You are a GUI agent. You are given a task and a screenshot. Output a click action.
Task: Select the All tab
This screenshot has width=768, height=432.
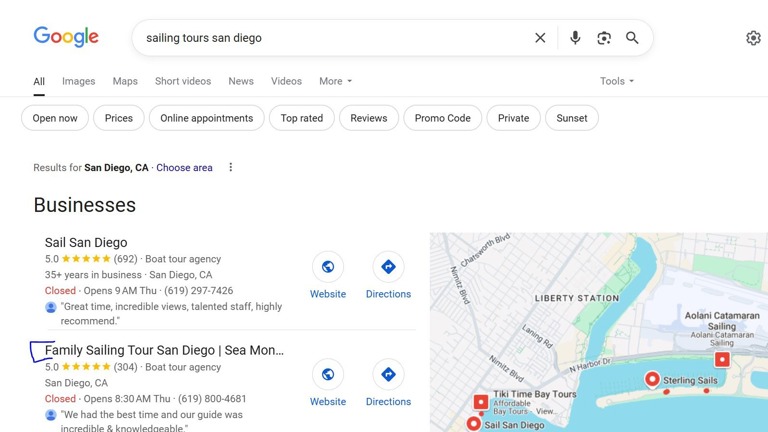39,81
